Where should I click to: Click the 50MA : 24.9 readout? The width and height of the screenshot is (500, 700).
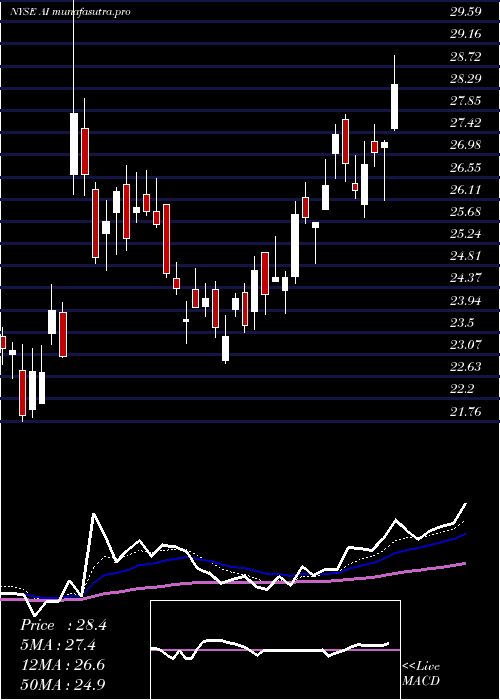[63, 684]
